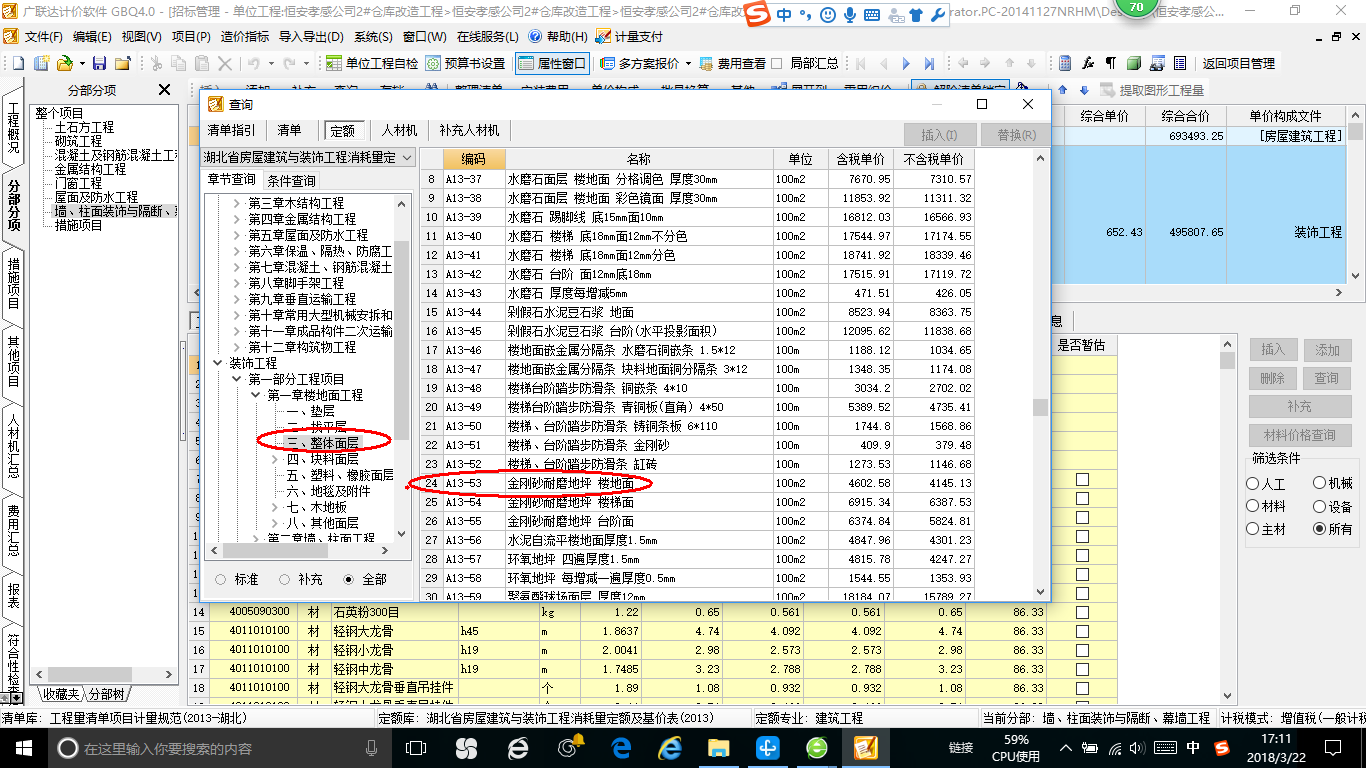Click the 帮助 help question mark icon

click(536, 36)
